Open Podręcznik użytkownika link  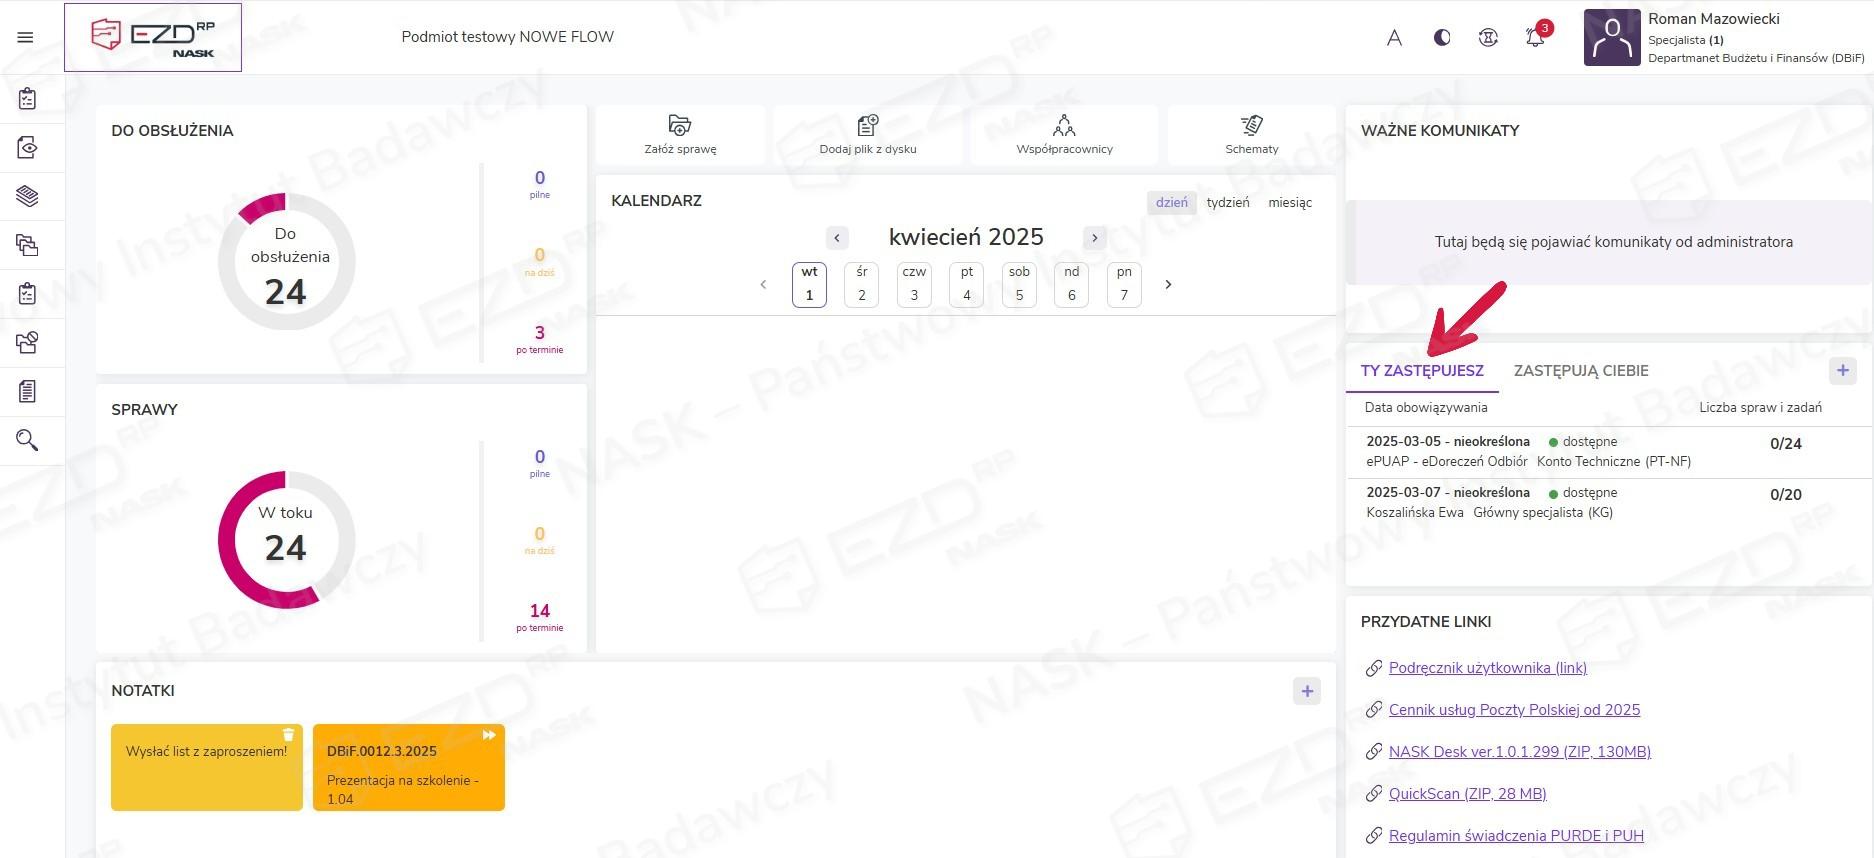pyautogui.click(x=1487, y=668)
